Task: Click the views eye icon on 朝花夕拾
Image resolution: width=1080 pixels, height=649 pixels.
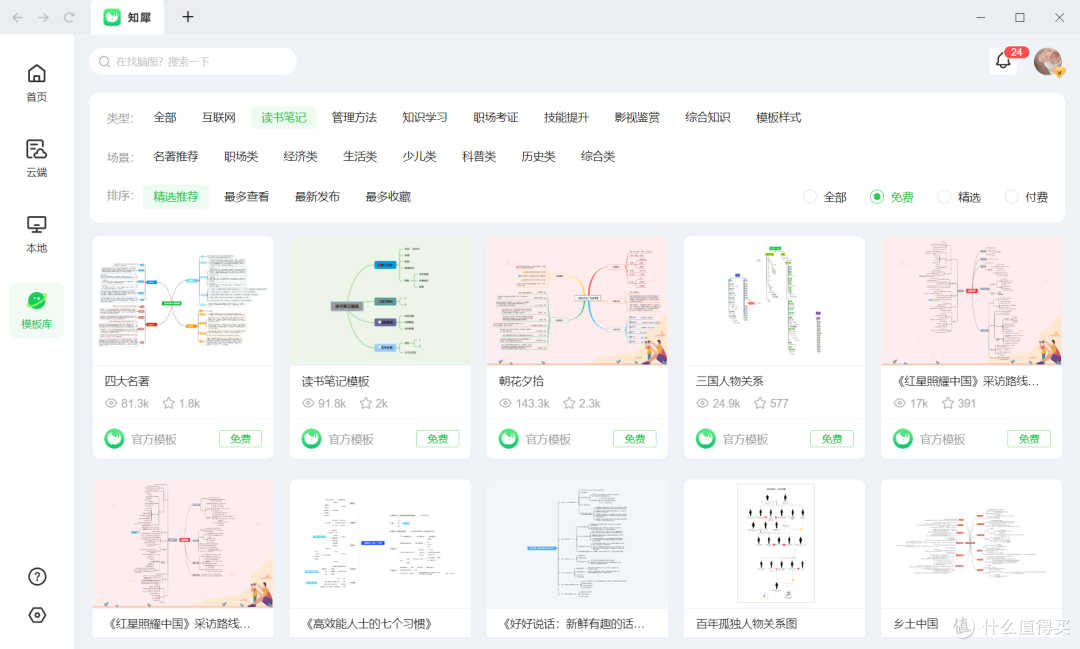Action: coord(505,403)
